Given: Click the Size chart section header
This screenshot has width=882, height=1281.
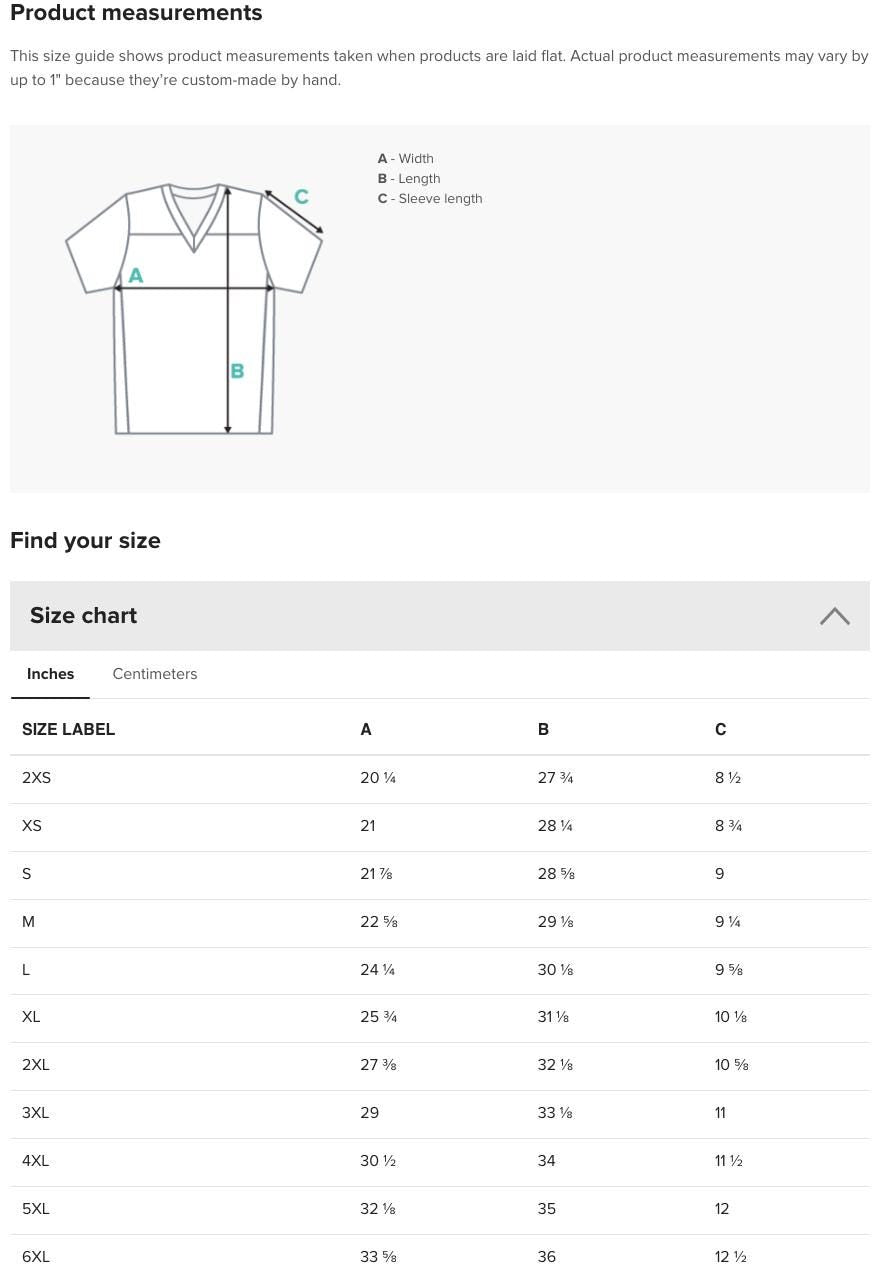Looking at the screenshot, I should (x=84, y=616).
